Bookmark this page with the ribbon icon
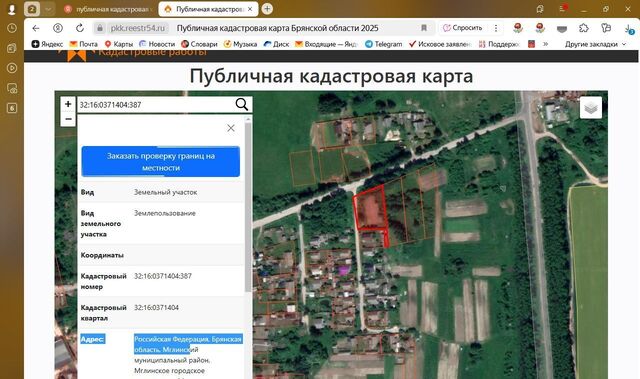This screenshot has height=379, width=640. click(x=424, y=28)
